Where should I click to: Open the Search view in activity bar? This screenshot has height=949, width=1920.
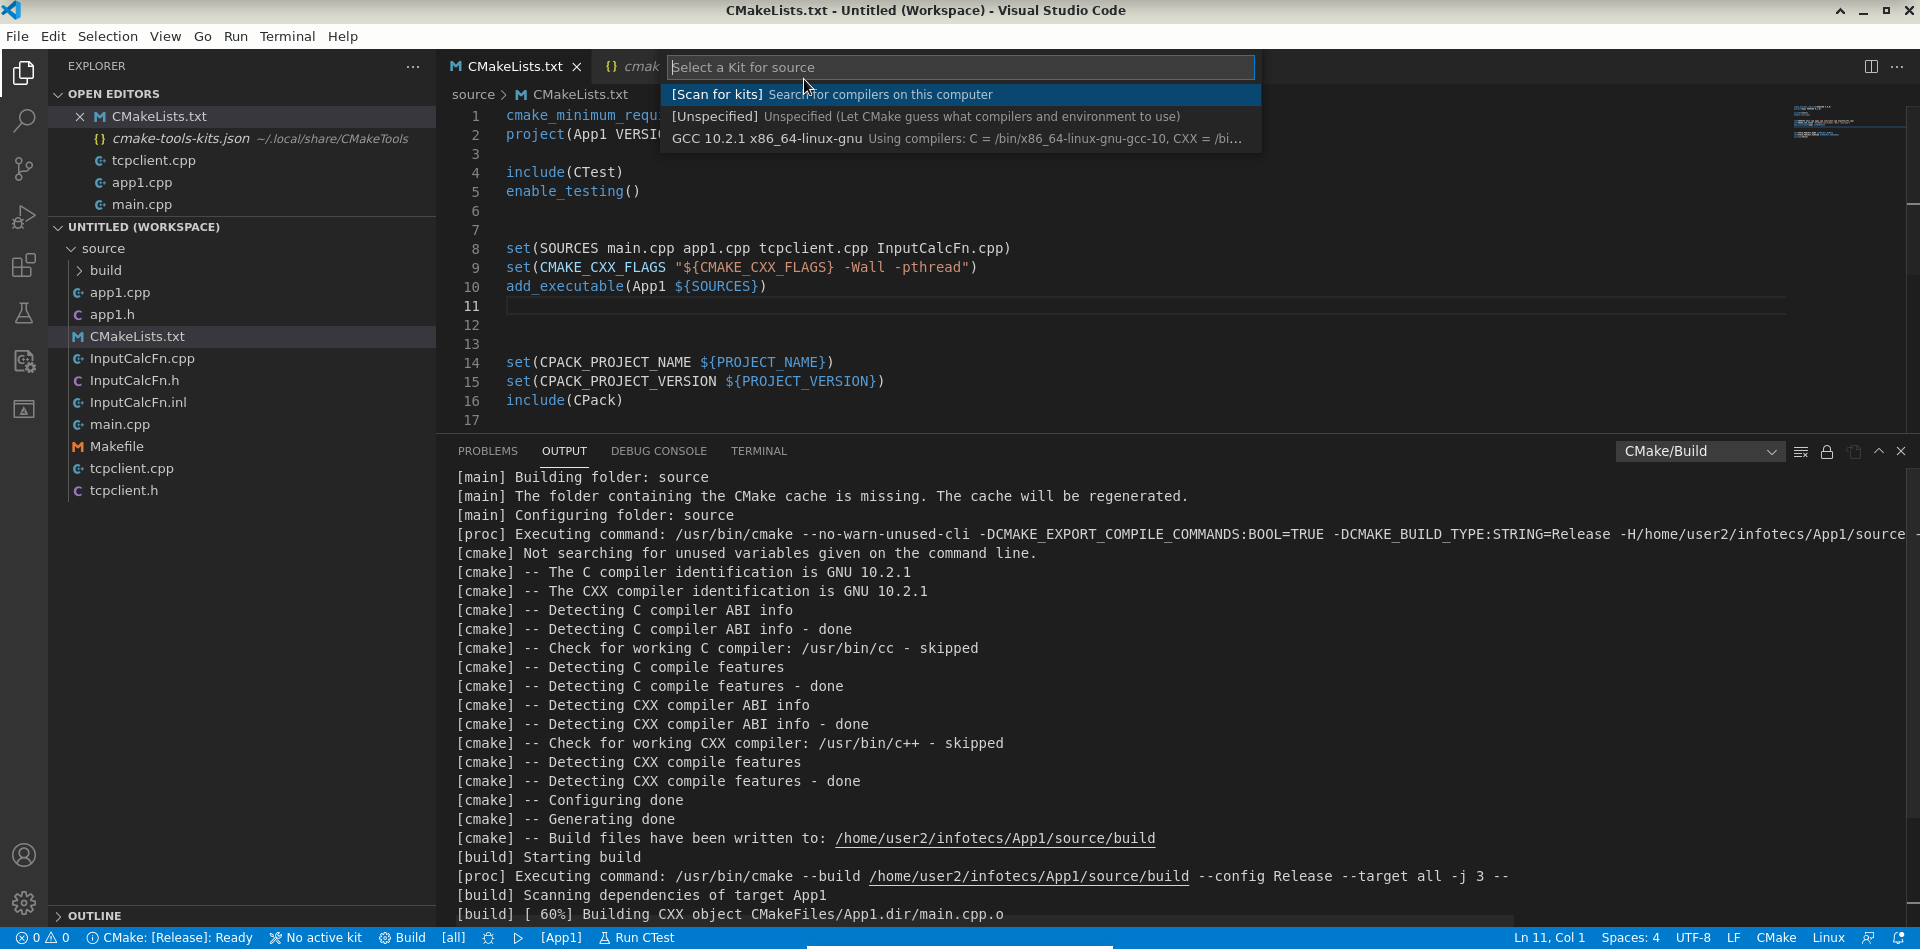[x=24, y=121]
